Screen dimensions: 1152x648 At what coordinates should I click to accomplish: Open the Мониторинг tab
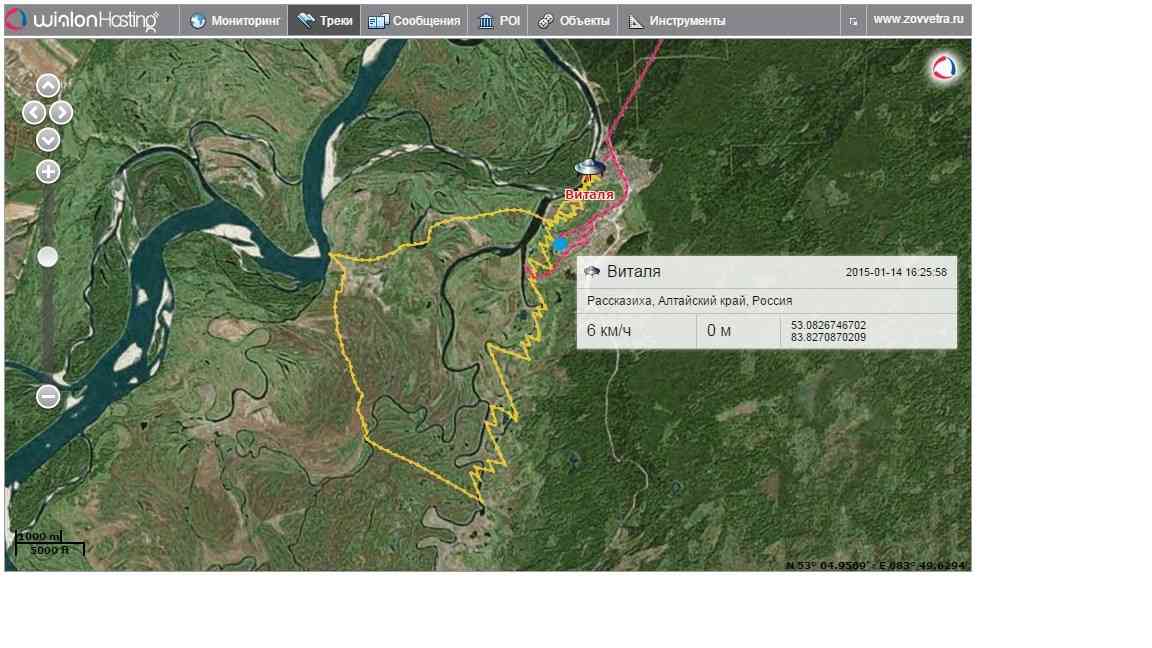(235, 21)
